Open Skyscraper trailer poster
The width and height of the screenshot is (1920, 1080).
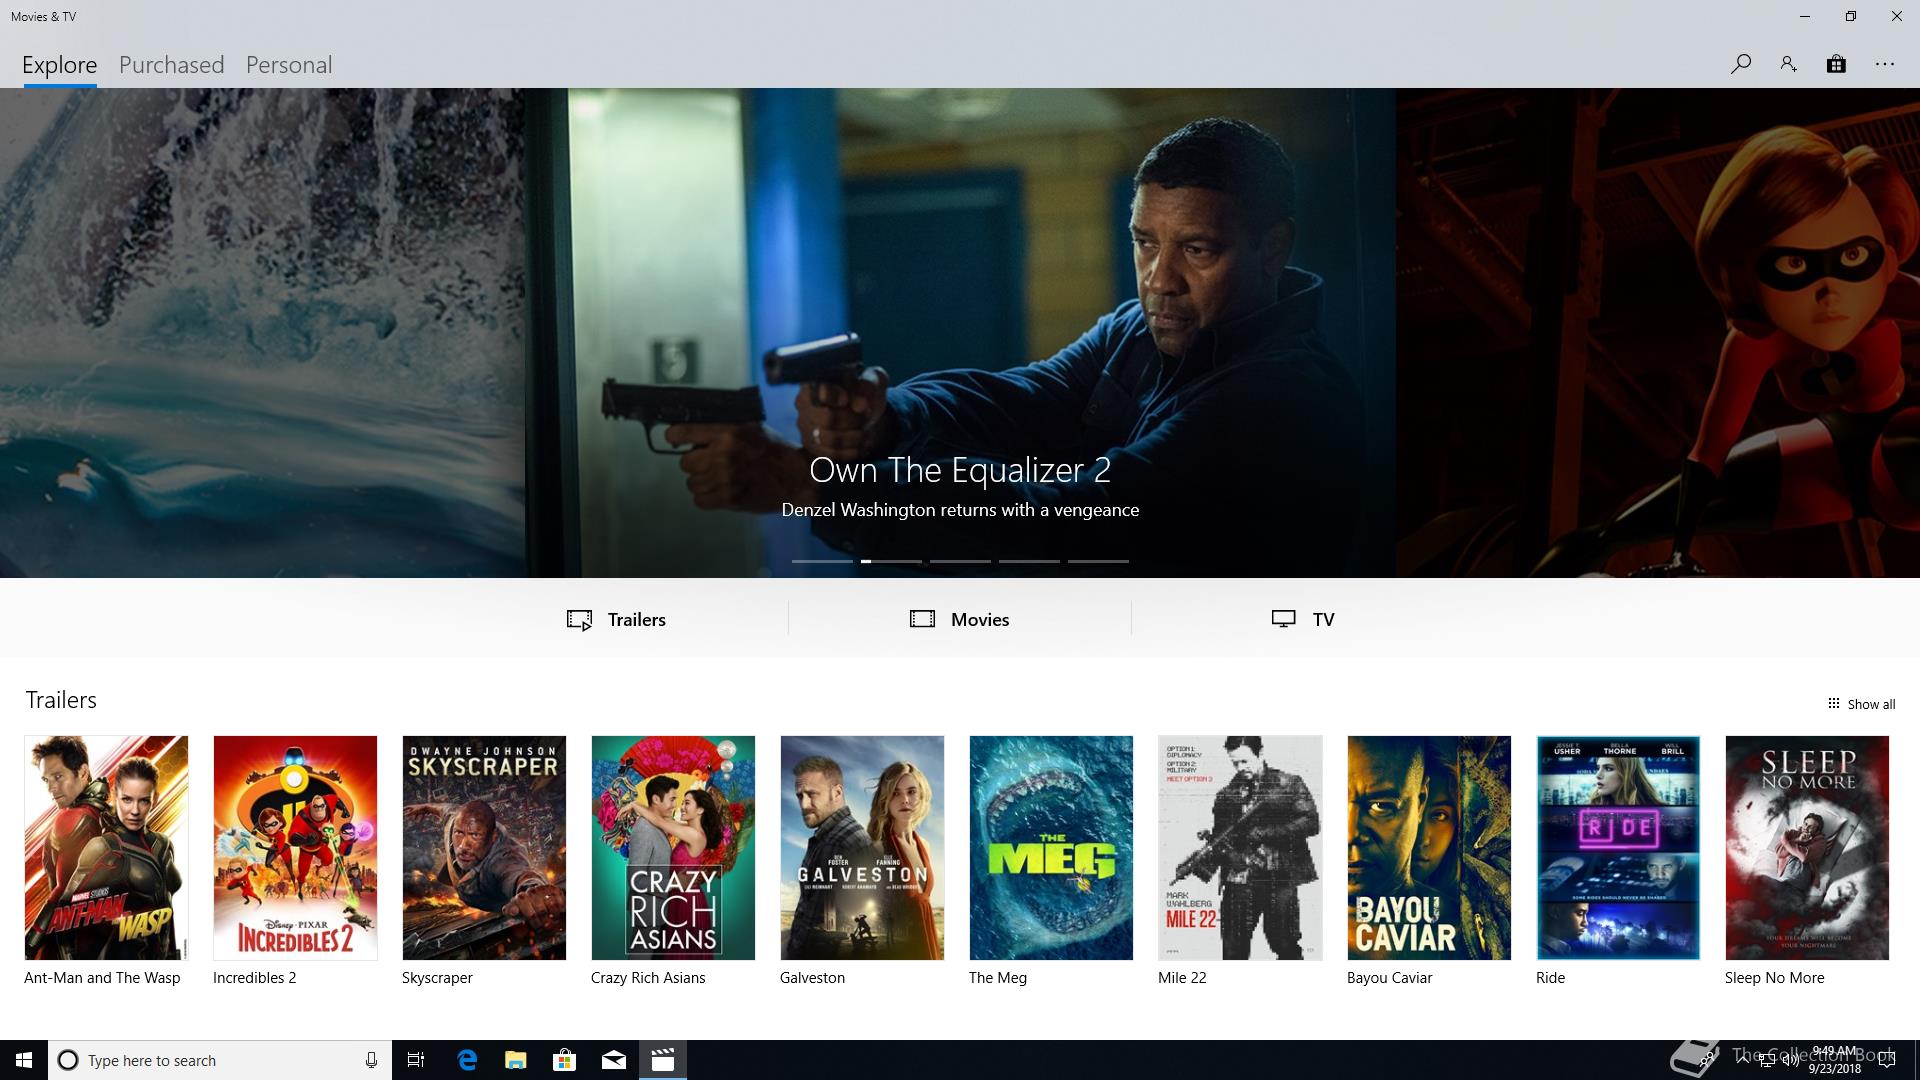[x=484, y=848]
